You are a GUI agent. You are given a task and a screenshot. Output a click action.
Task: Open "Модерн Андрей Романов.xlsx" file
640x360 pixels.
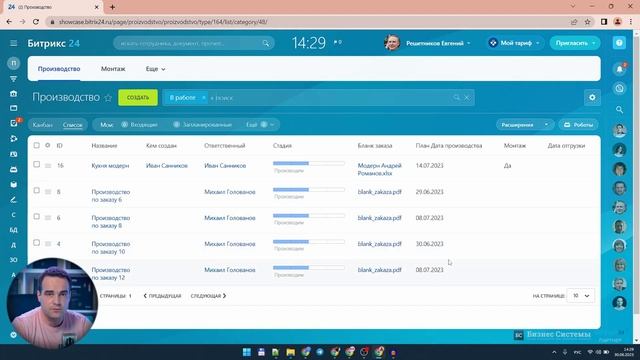[380, 169]
